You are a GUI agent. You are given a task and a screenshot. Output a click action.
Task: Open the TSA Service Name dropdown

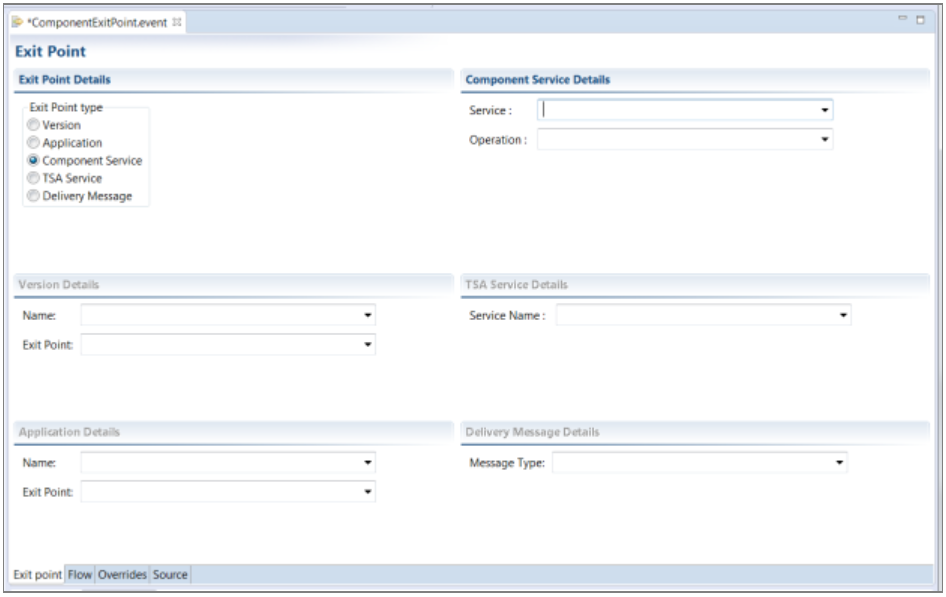[x=843, y=316]
